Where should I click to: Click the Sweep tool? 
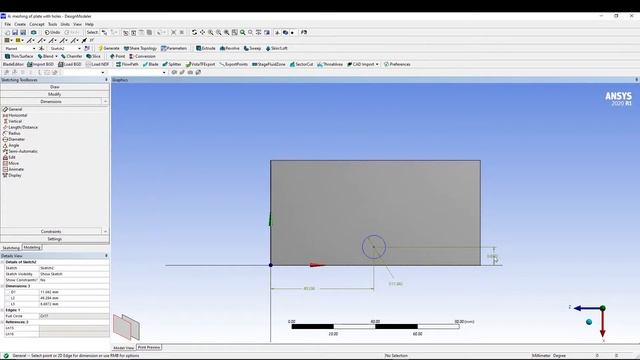[x=252, y=48]
